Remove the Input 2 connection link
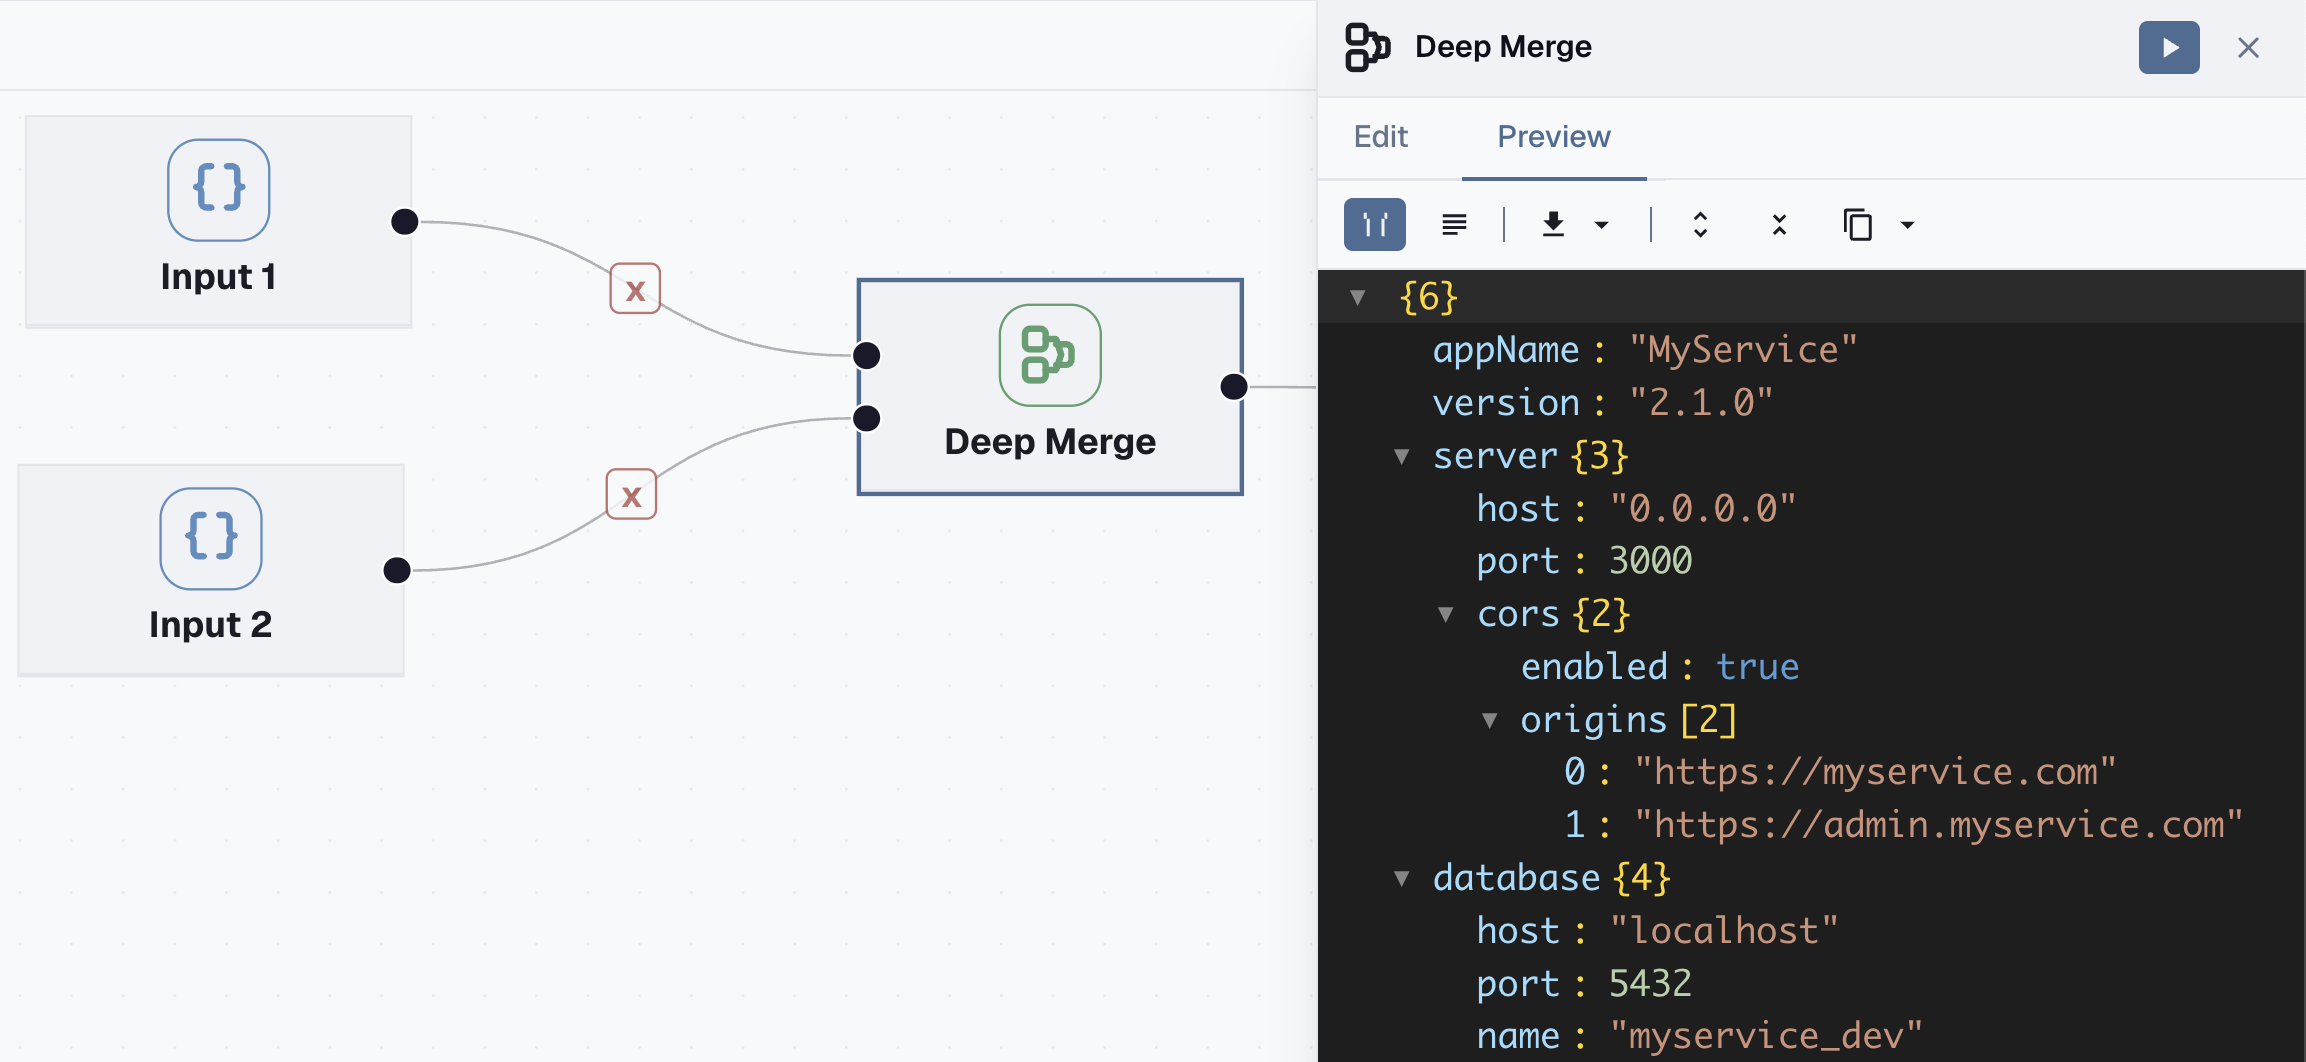 (631, 495)
